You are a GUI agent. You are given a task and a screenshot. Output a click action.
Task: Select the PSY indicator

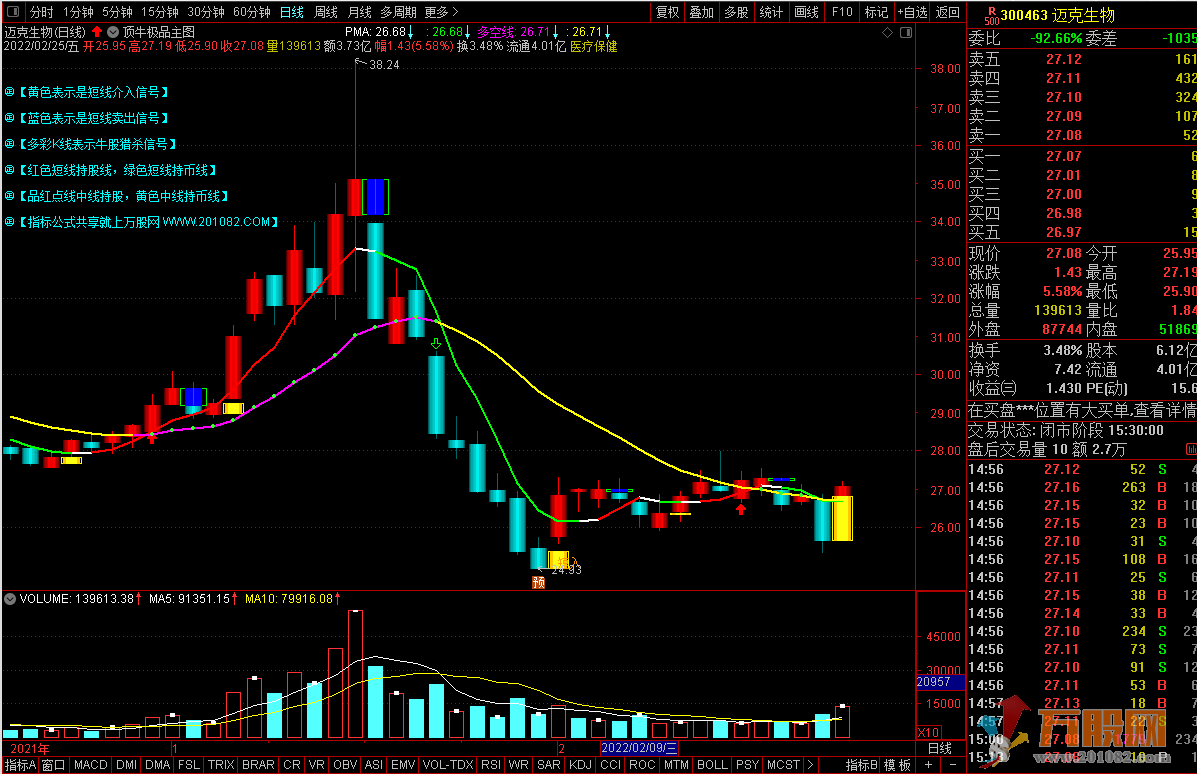[x=747, y=765]
